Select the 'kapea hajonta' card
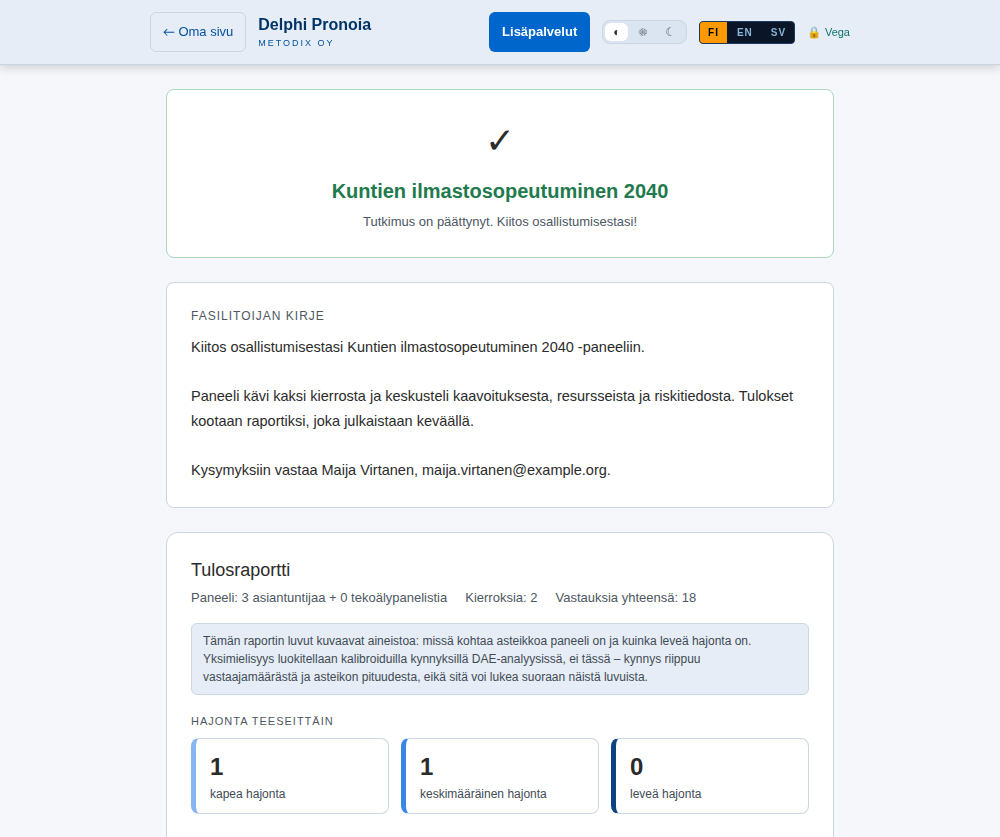 tap(290, 776)
